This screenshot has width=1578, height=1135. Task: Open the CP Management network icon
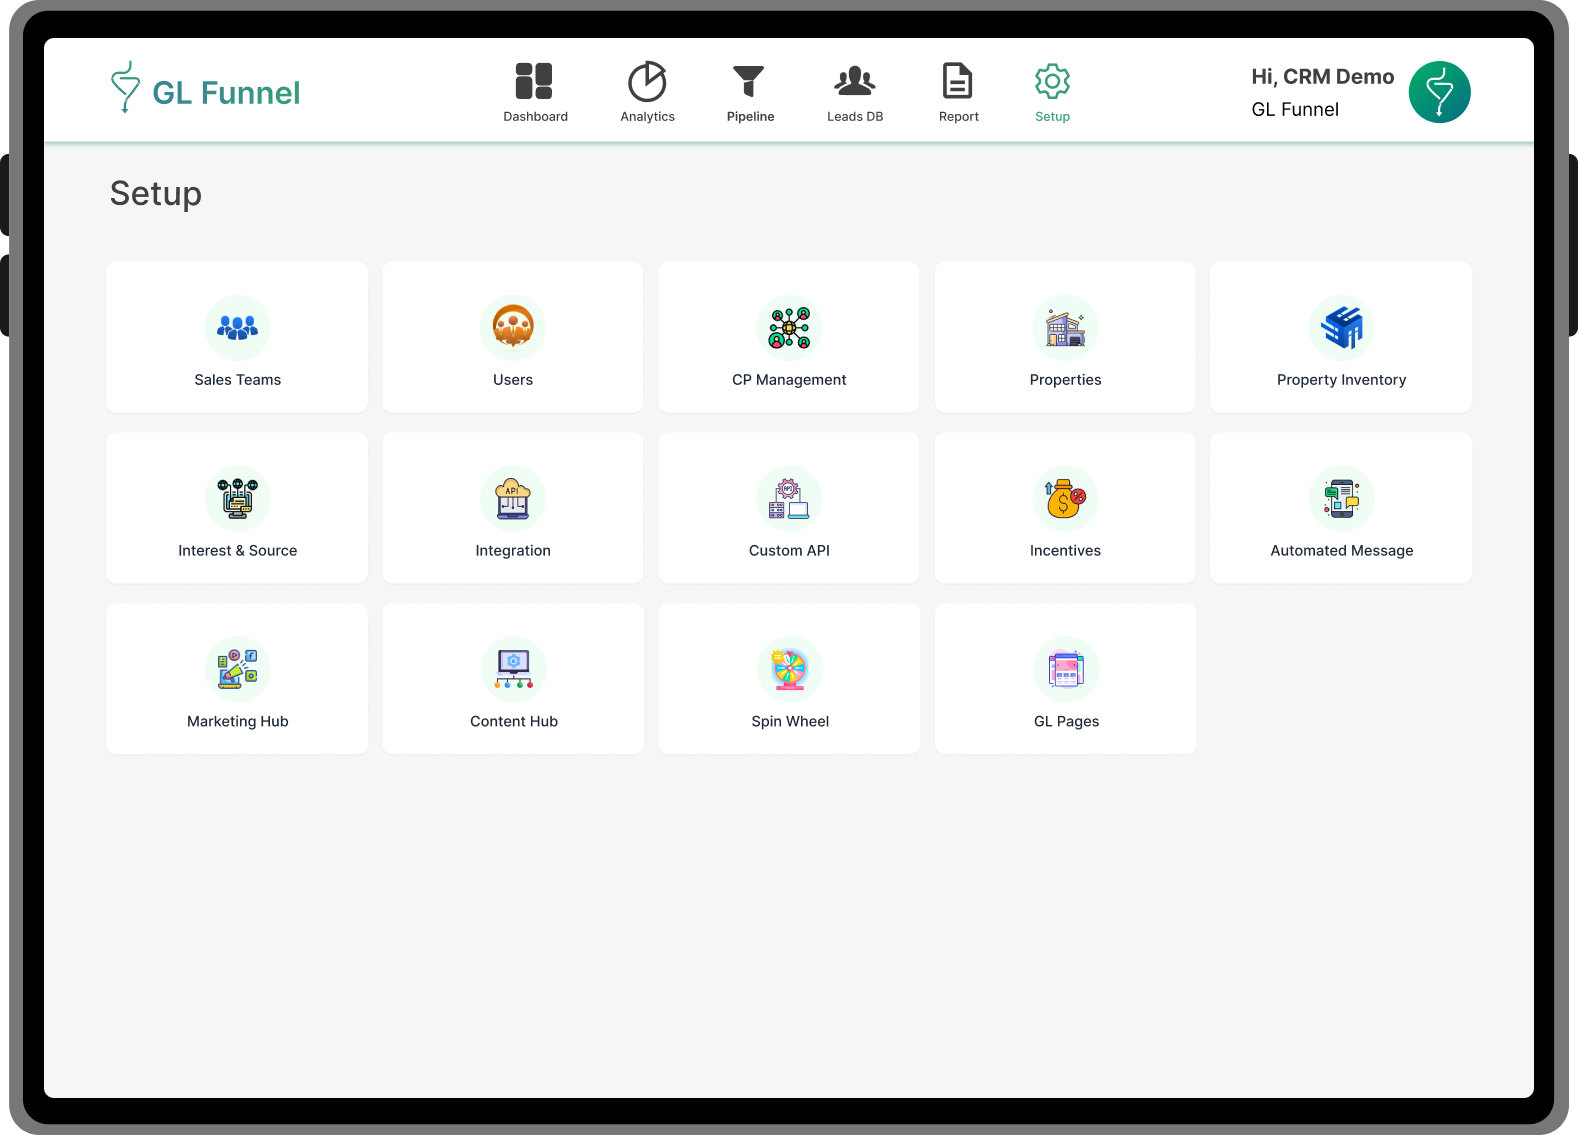(x=789, y=327)
